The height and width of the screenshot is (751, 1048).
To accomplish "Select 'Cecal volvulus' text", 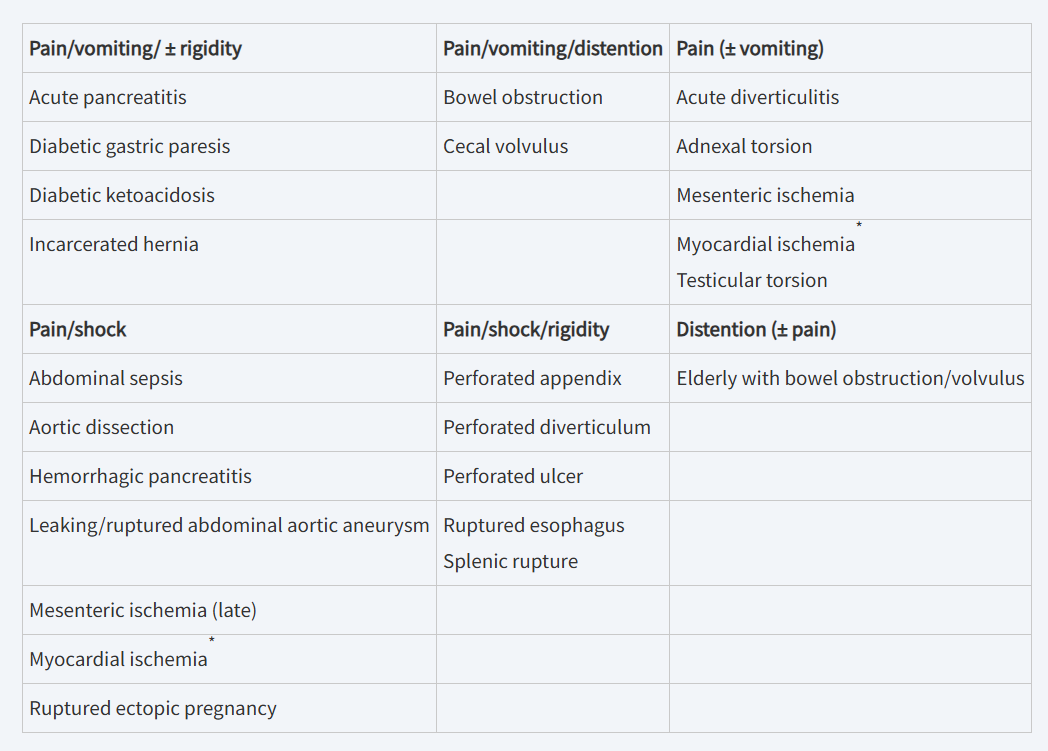I will coord(505,146).
